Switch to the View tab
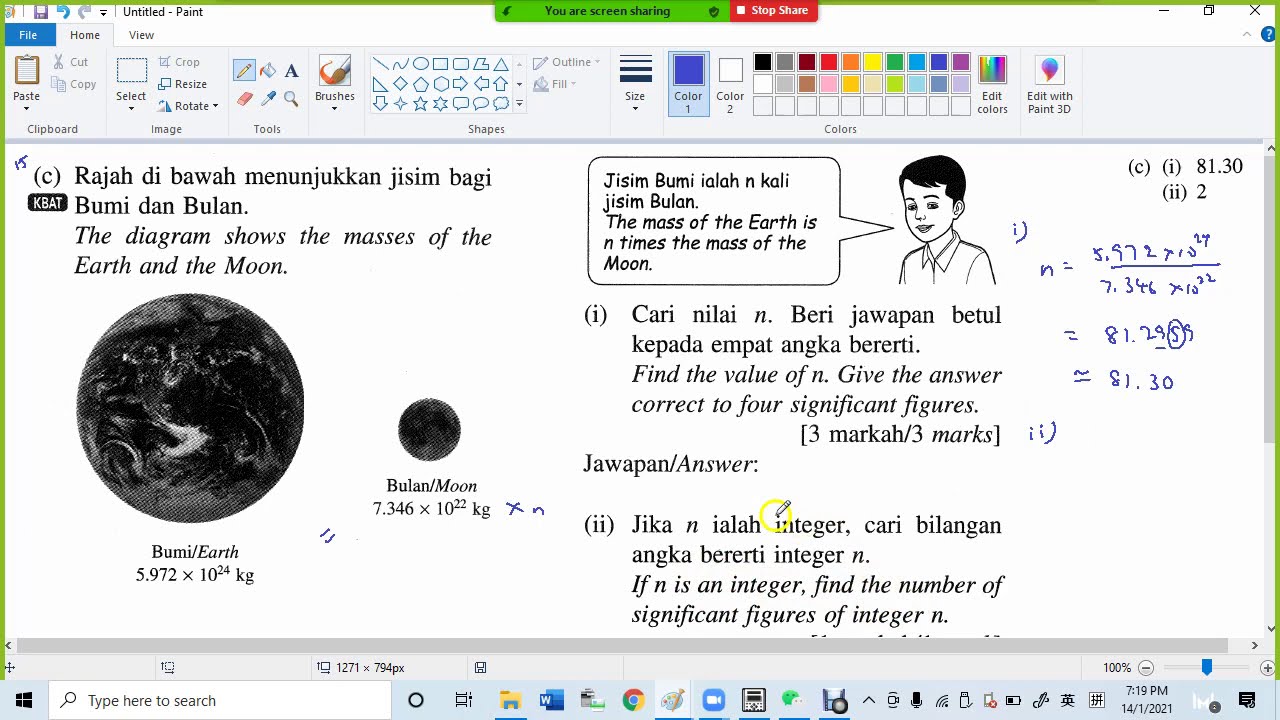 point(141,35)
